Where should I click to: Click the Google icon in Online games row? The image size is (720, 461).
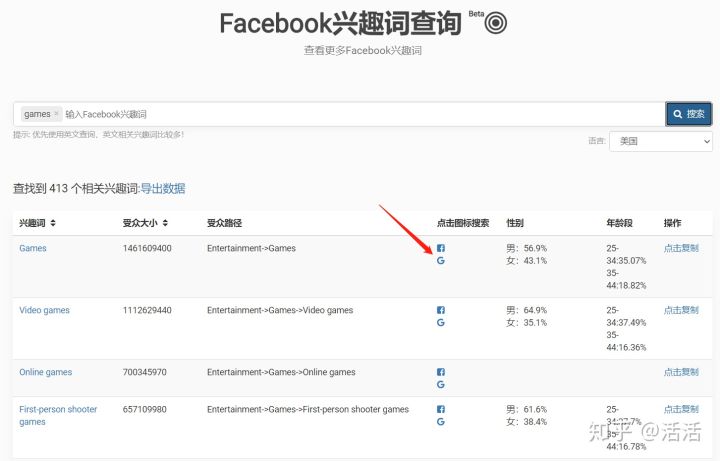(x=441, y=384)
